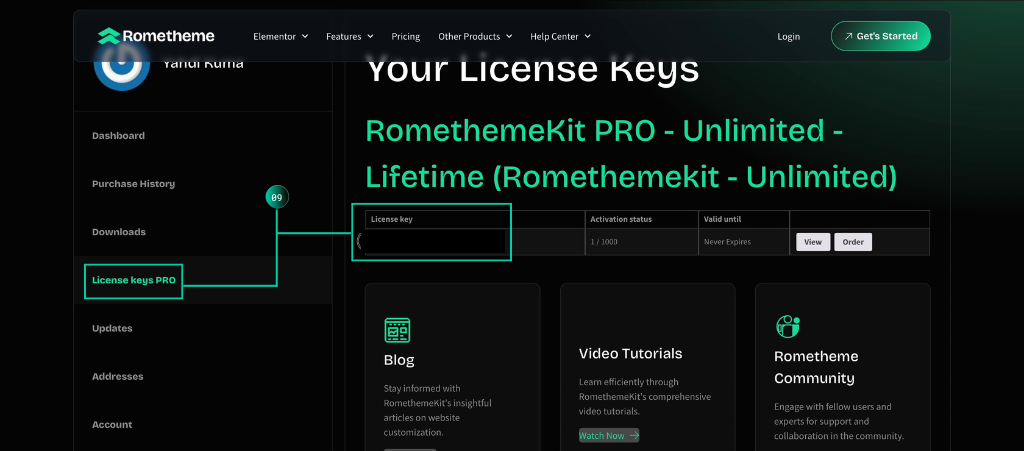This screenshot has height=451, width=1024.
Task: Expand the Features menu
Action: [349, 37]
